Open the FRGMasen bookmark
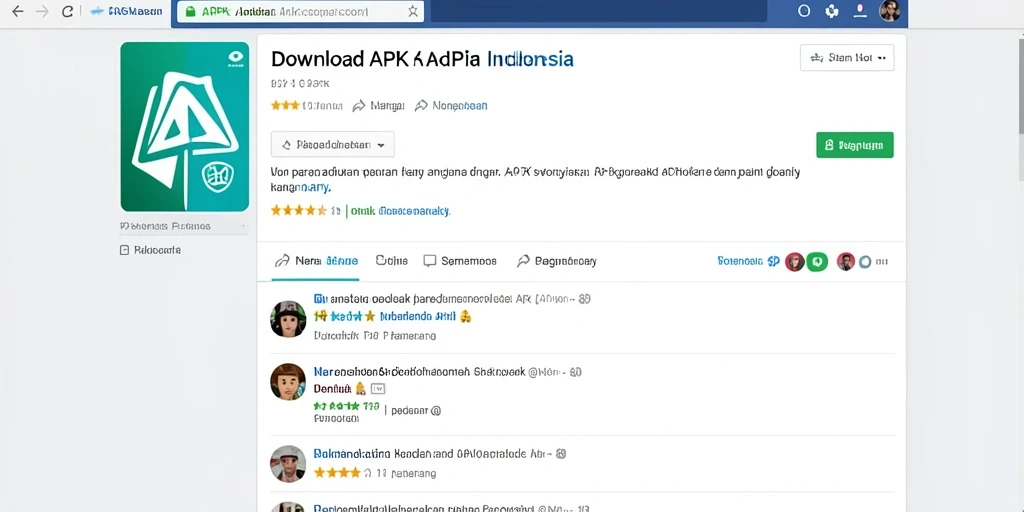Image resolution: width=1024 pixels, height=512 pixels. [x=126, y=12]
